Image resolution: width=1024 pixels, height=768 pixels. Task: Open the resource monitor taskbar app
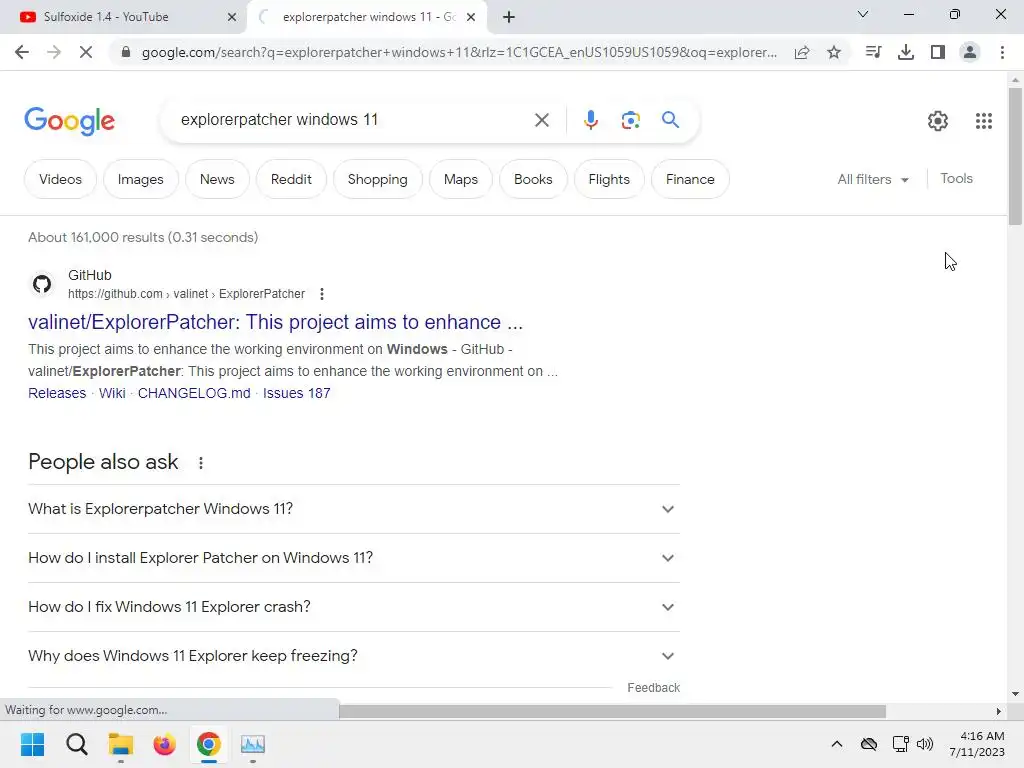pos(253,744)
